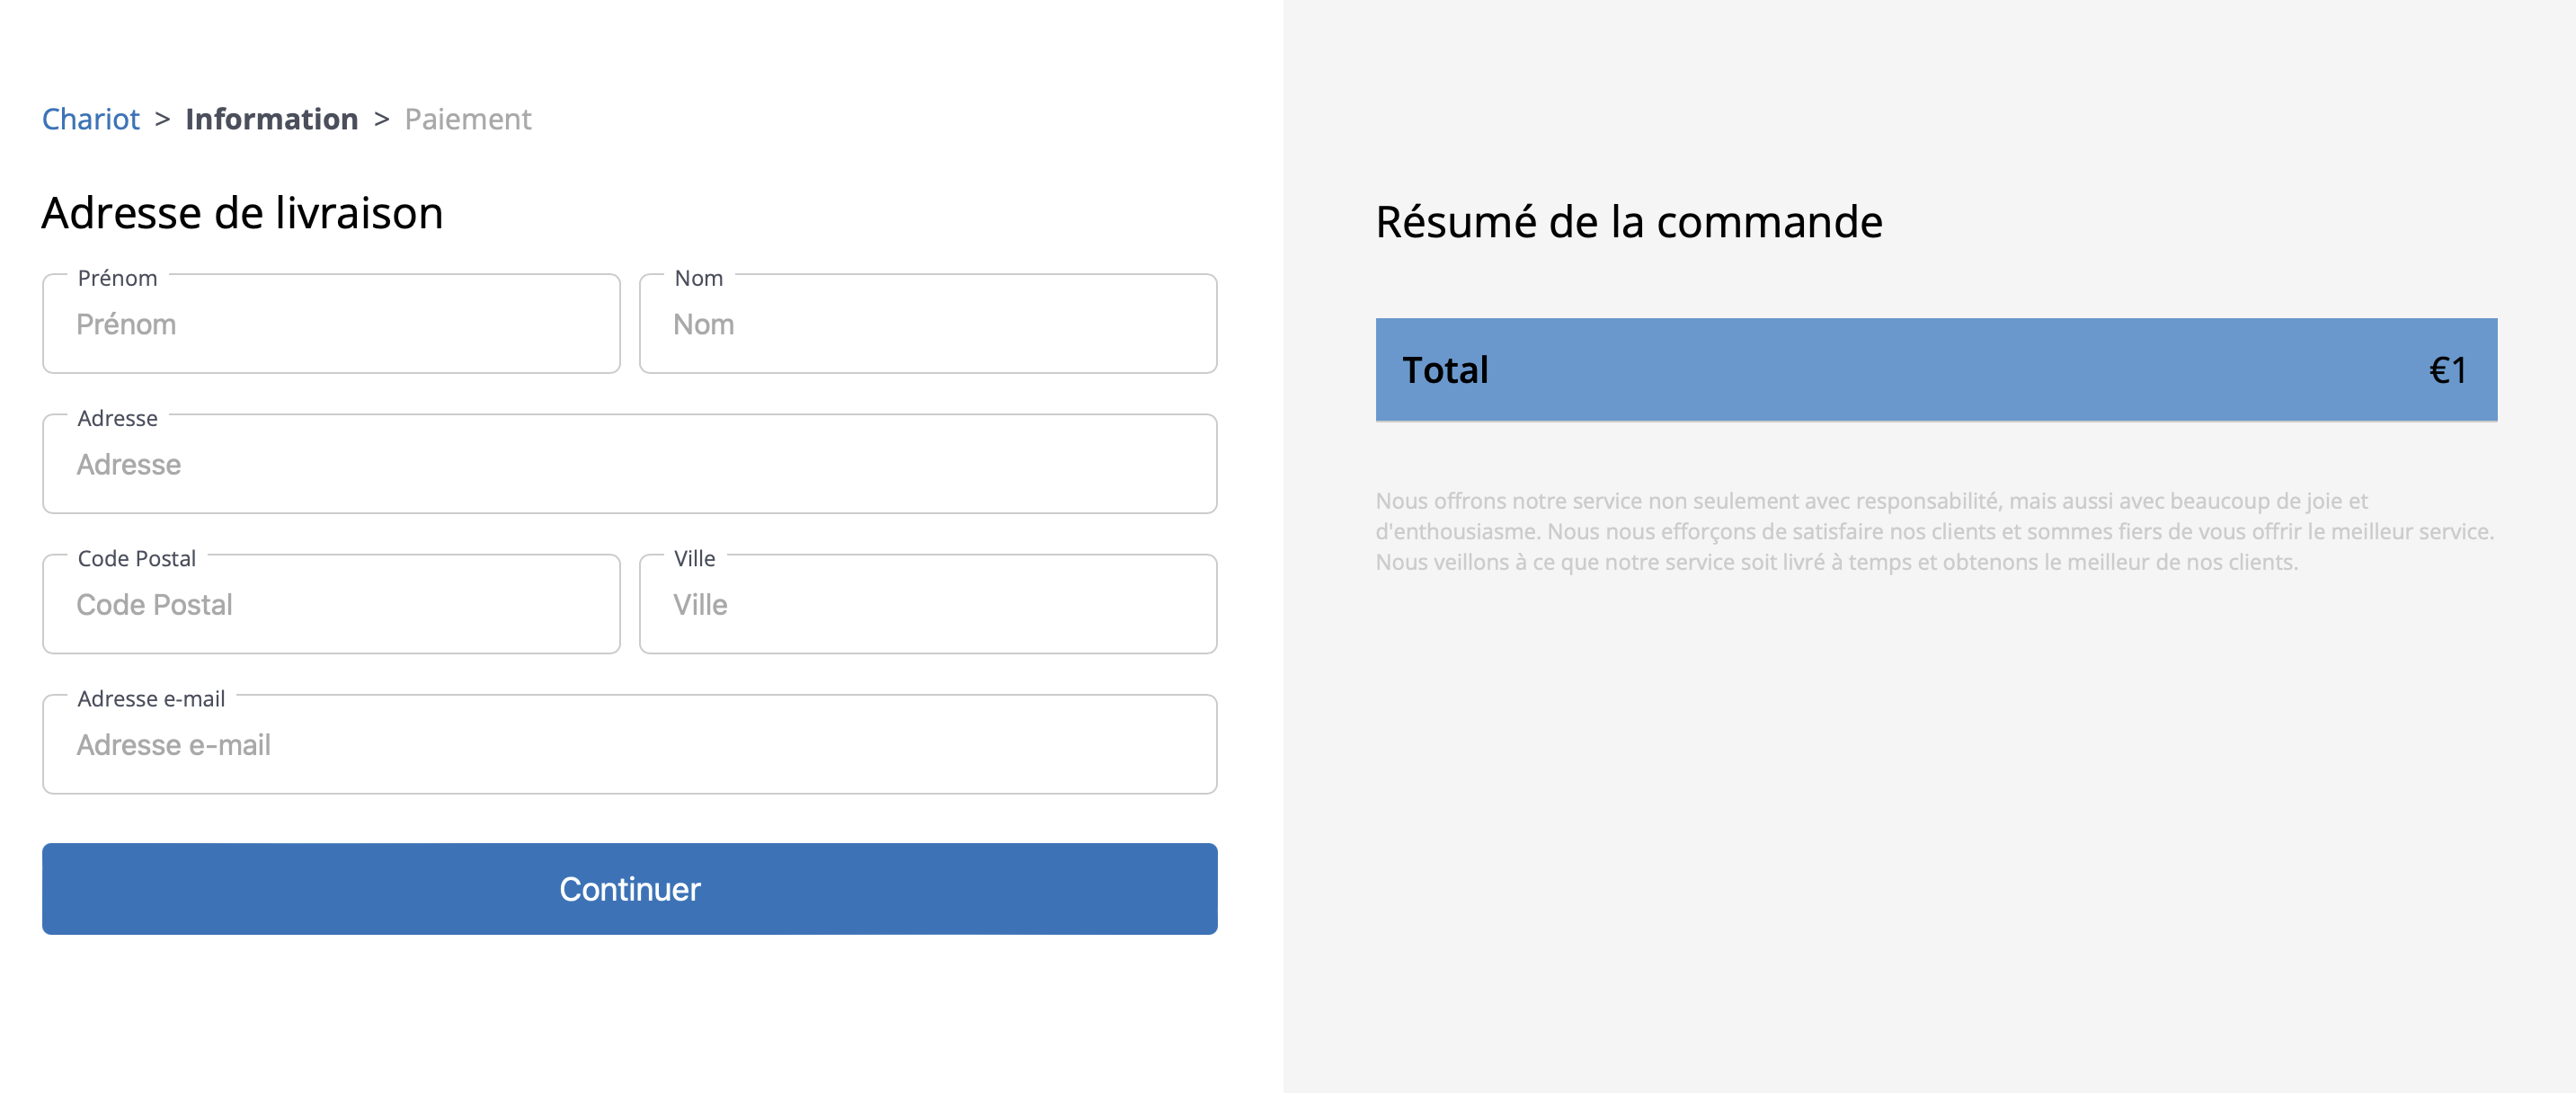Click into the Ville input field
Screen dimensions: 2576x1093
(x=927, y=605)
